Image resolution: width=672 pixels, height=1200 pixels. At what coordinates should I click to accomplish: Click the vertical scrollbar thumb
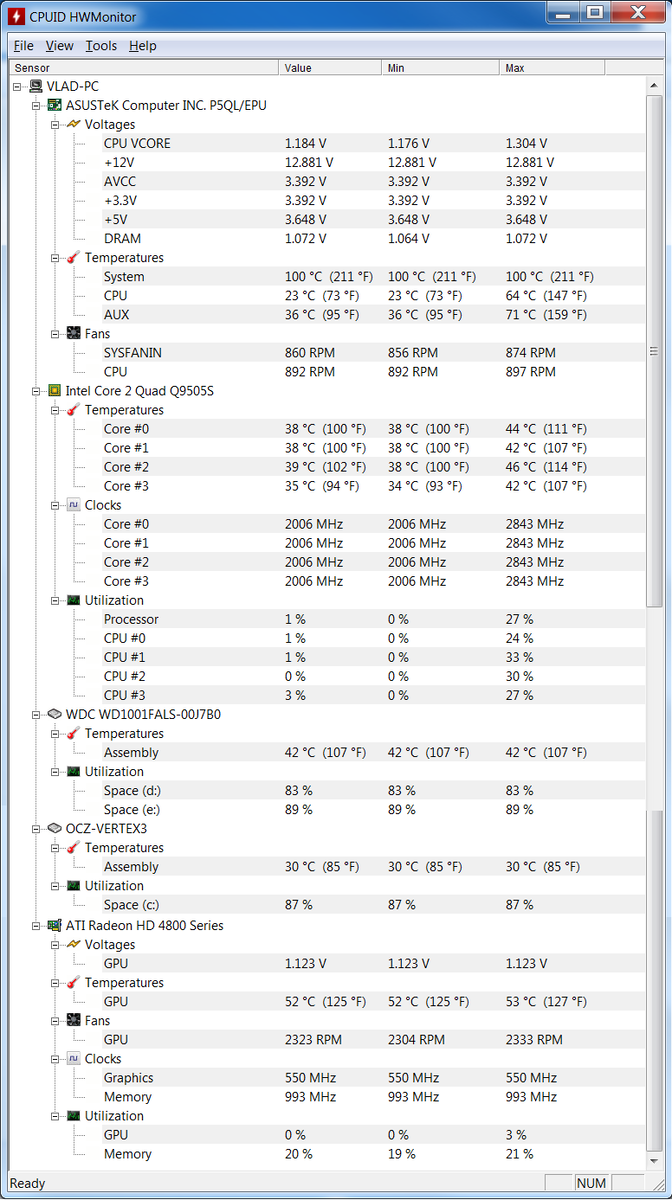tap(654, 350)
